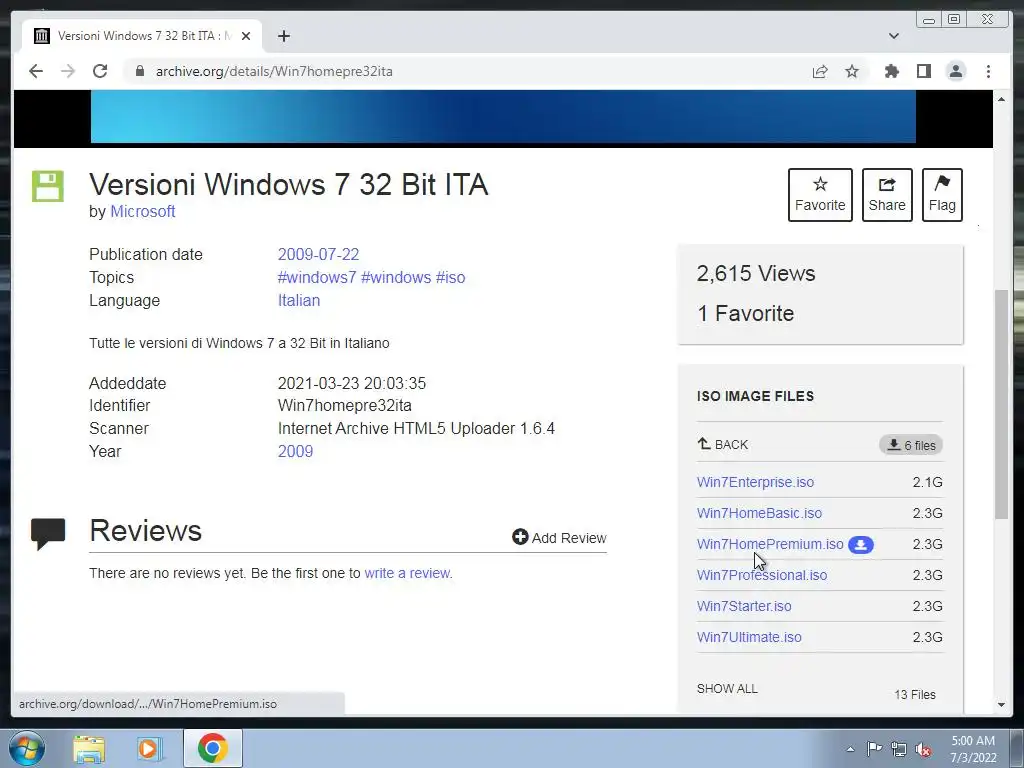
Task: Click the network tray icon
Action: (x=899, y=749)
